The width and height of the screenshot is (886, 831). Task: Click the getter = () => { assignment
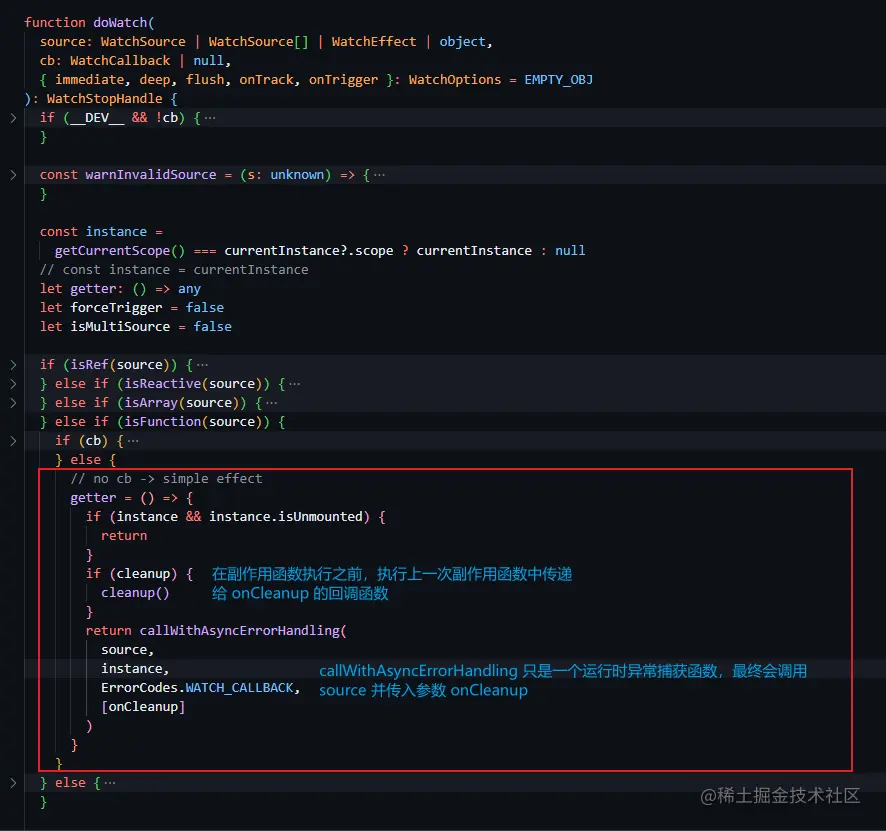(x=132, y=498)
